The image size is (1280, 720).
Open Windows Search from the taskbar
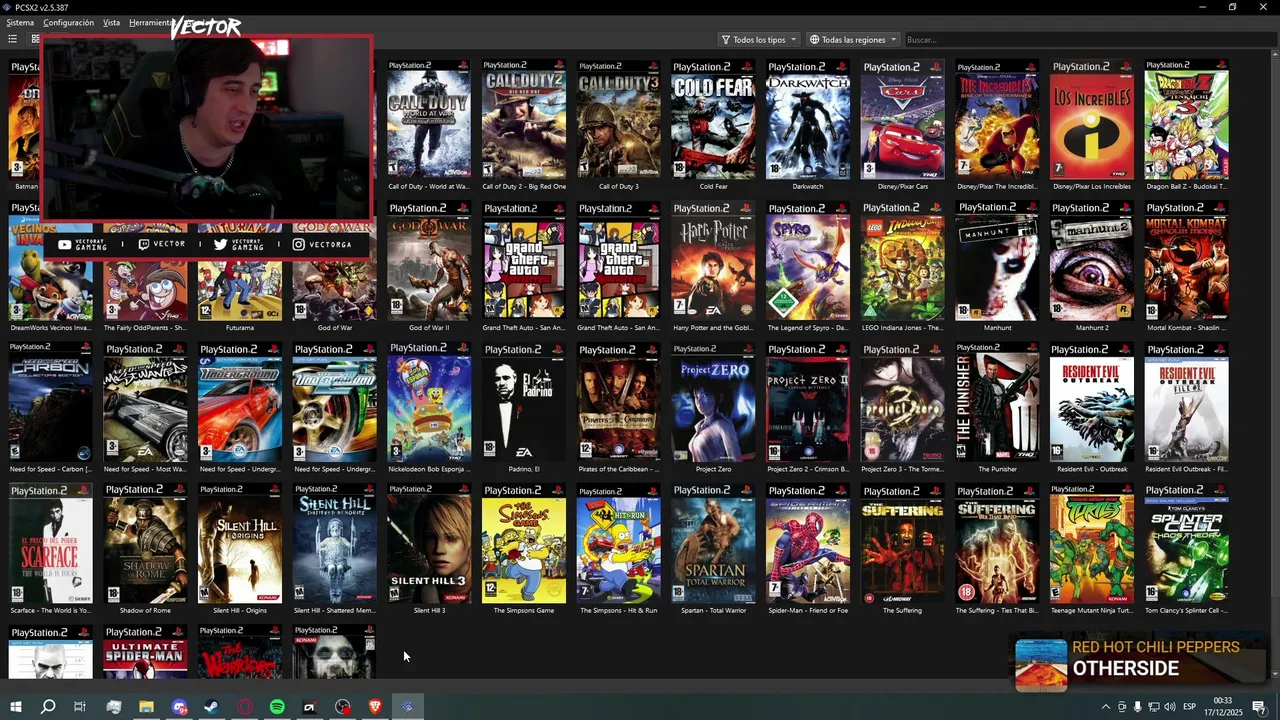[48, 707]
